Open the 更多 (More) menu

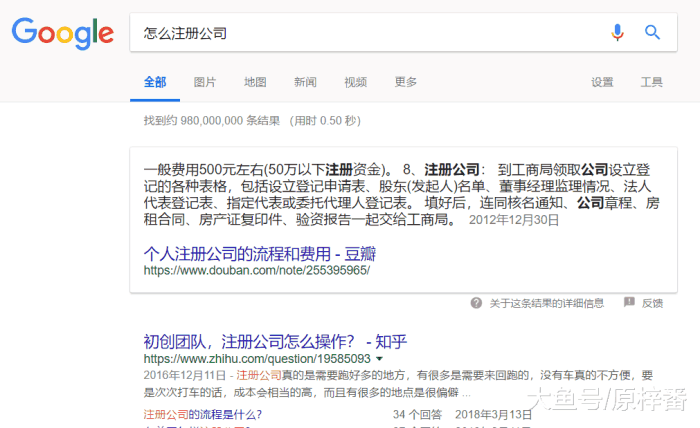click(405, 82)
